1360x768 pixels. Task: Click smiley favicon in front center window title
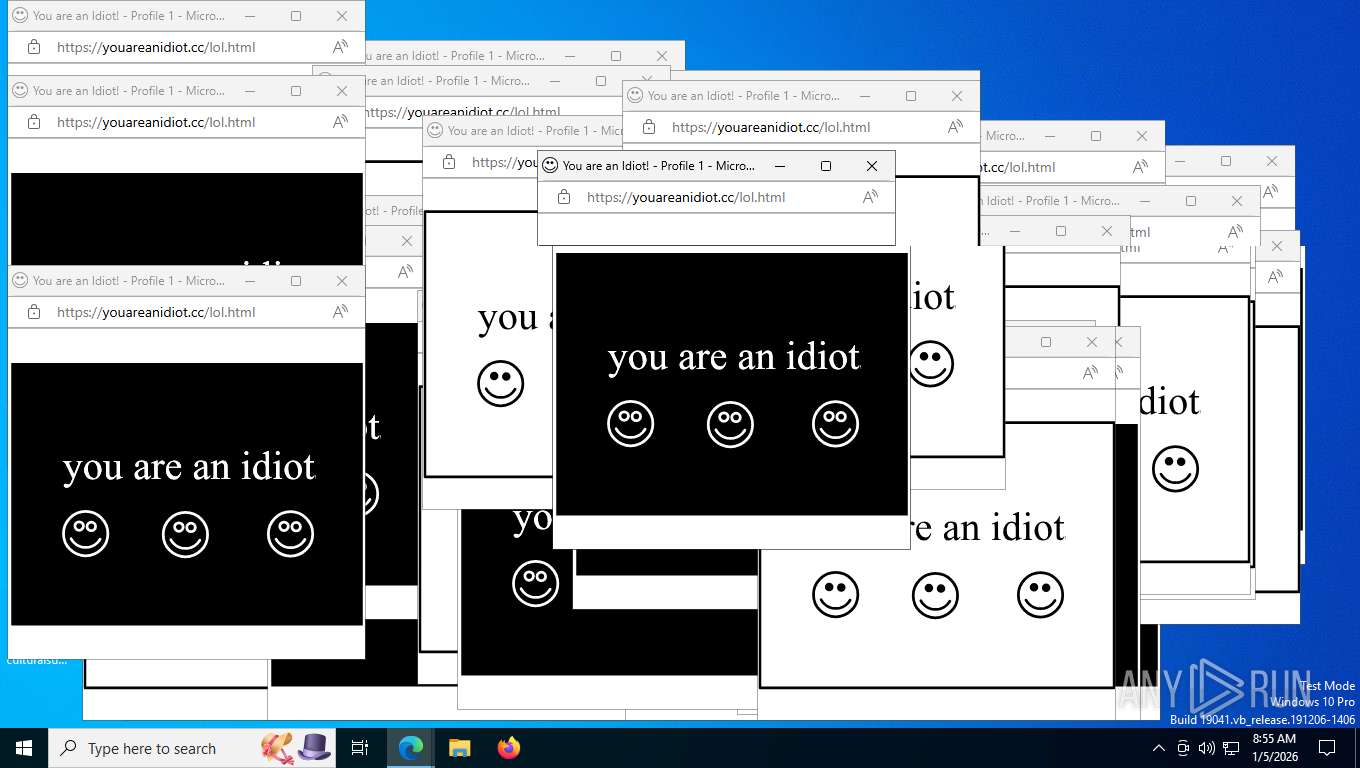pos(550,165)
